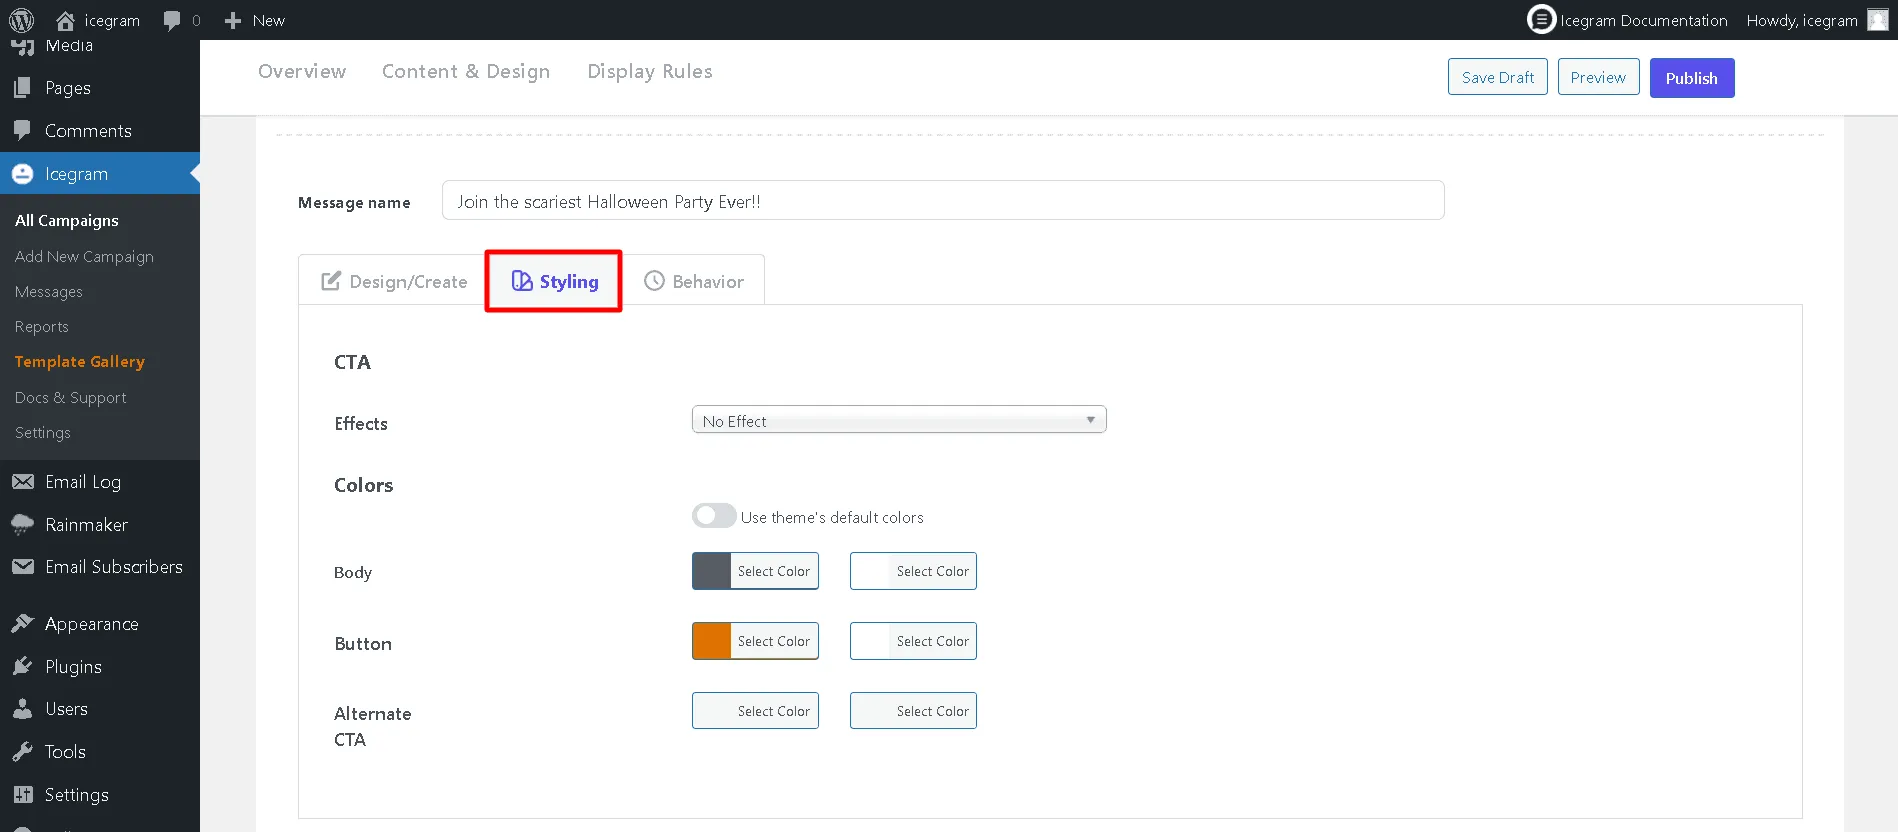
Task: Select the Styling tab
Action: click(x=554, y=281)
